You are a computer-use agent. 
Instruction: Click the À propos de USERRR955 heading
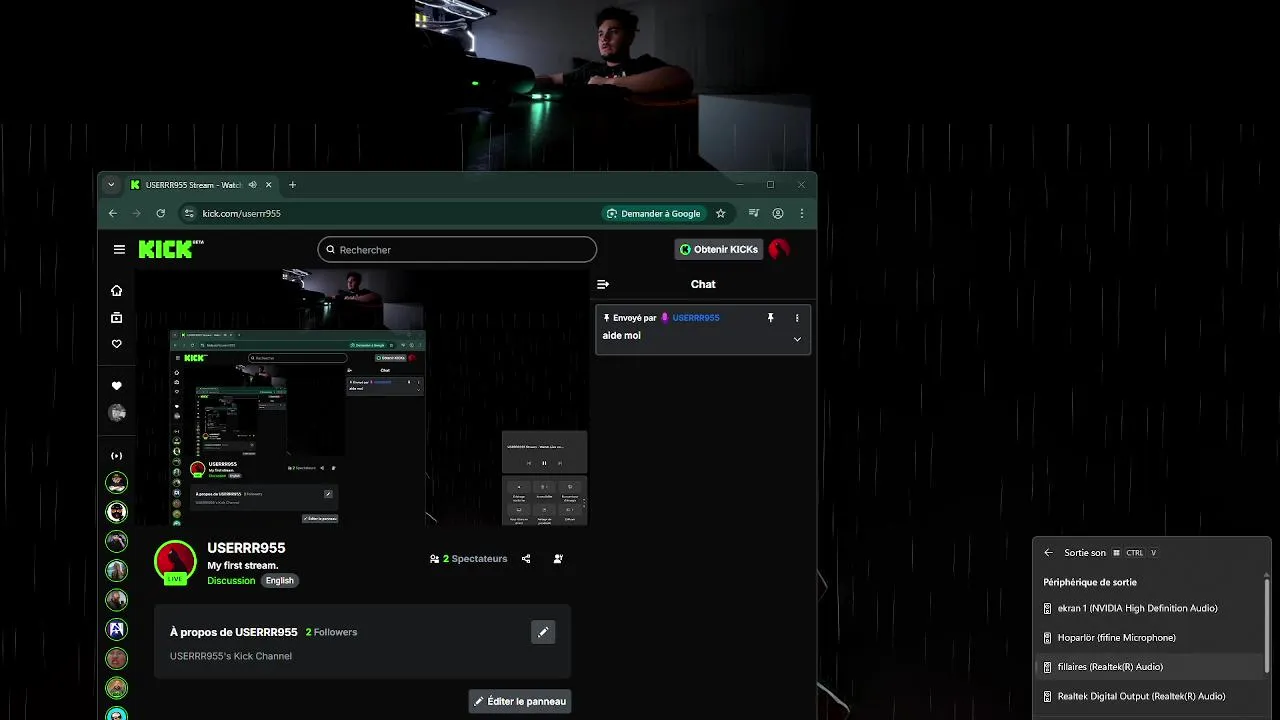click(x=234, y=632)
